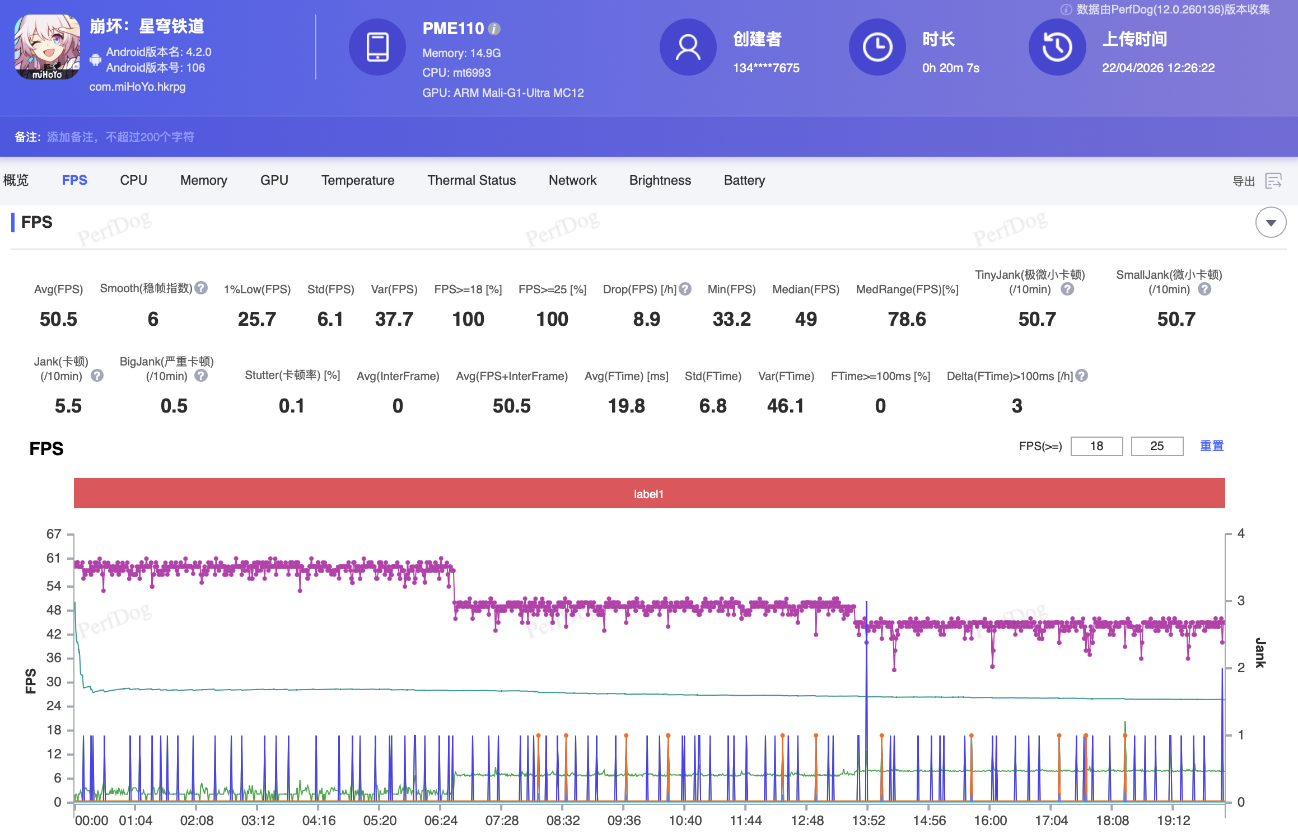
Task: Open the Temperature tab
Action: click(357, 181)
